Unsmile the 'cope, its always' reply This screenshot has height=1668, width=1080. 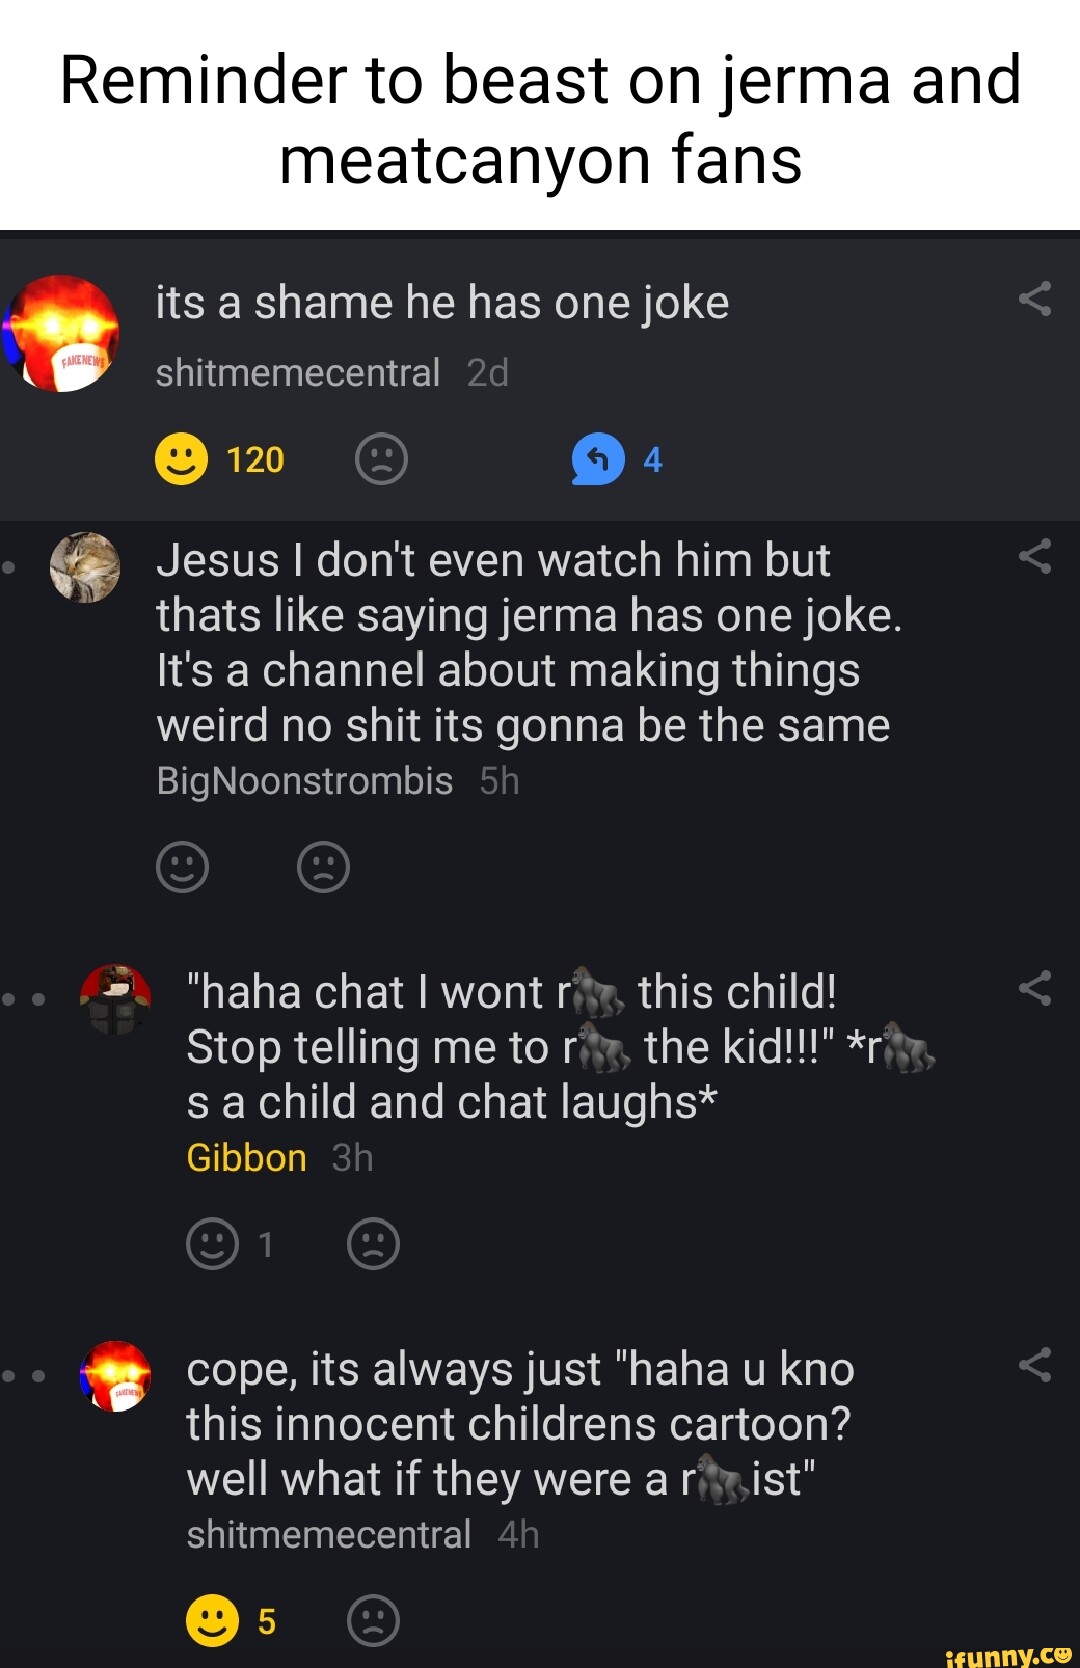tap(373, 1621)
